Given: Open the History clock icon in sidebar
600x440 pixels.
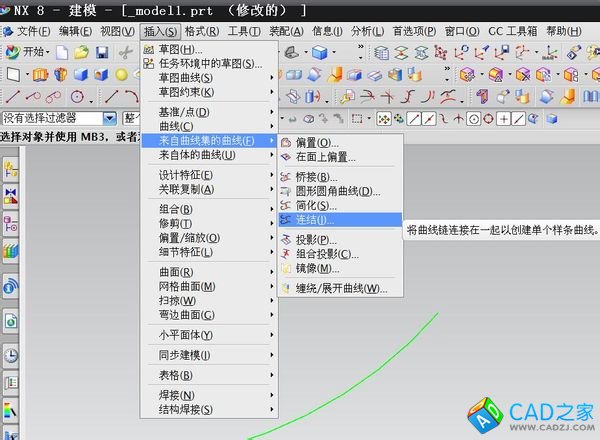Looking at the screenshot, I should click(11, 355).
